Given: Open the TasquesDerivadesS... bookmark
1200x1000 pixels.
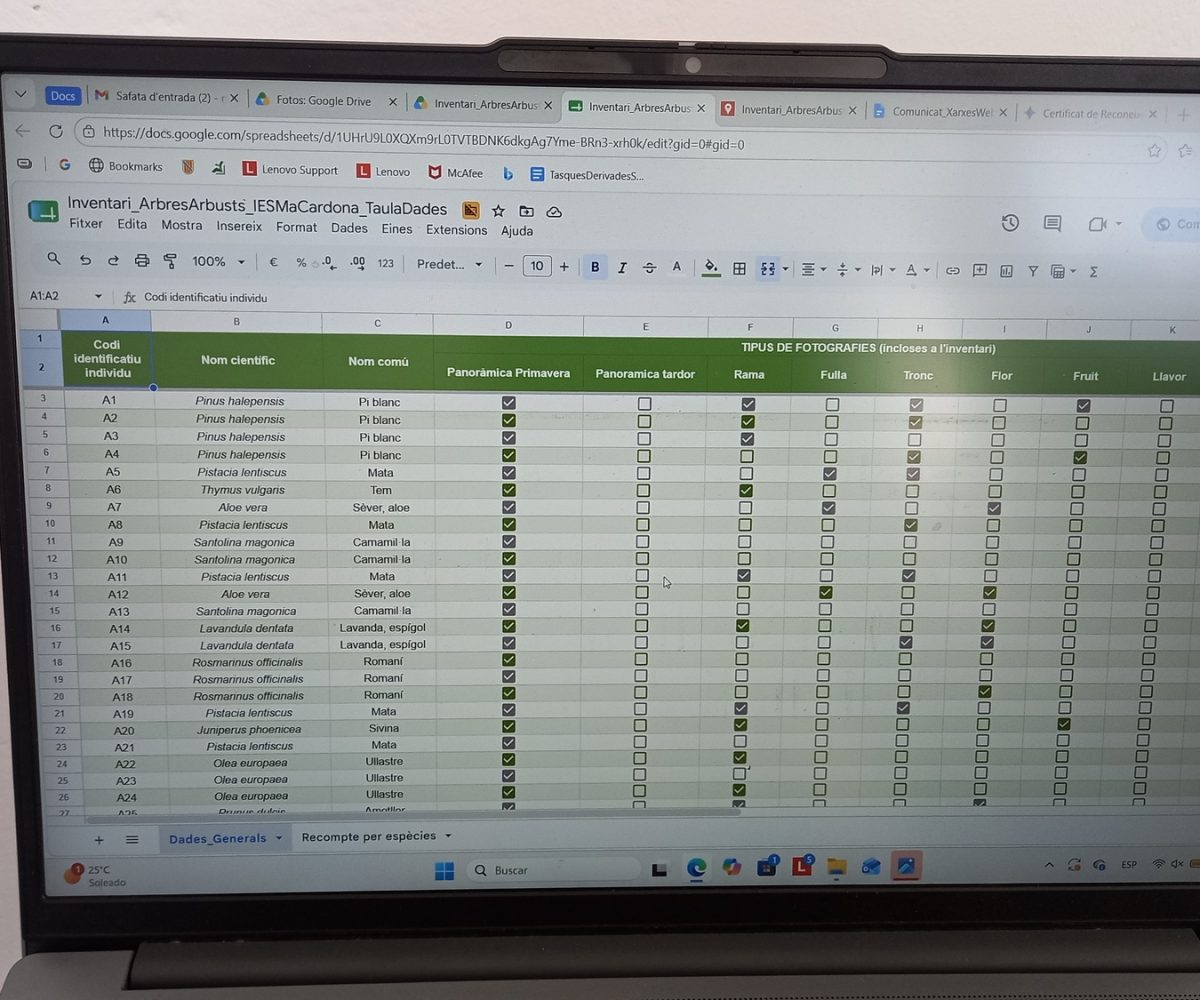Looking at the screenshot, I should 587,175.
